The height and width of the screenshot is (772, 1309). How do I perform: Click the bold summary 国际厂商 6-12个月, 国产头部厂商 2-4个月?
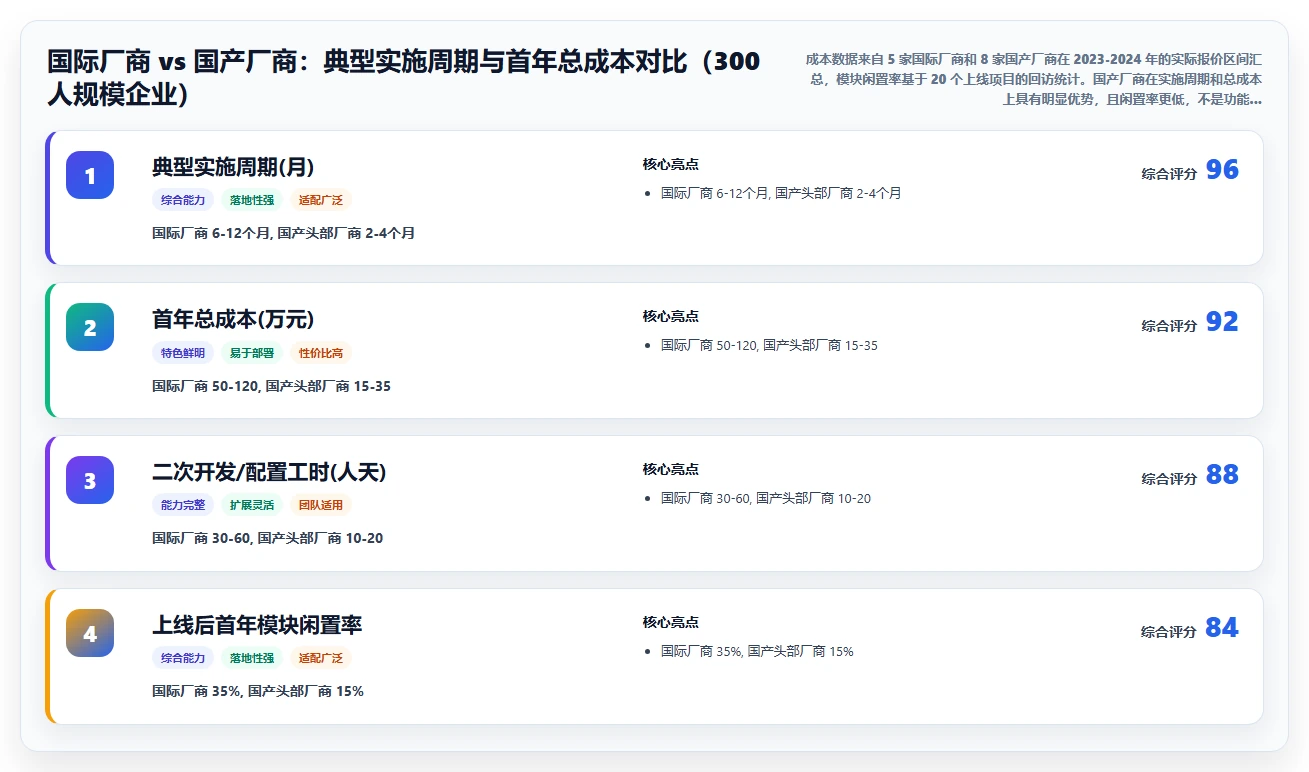(283, 233)
